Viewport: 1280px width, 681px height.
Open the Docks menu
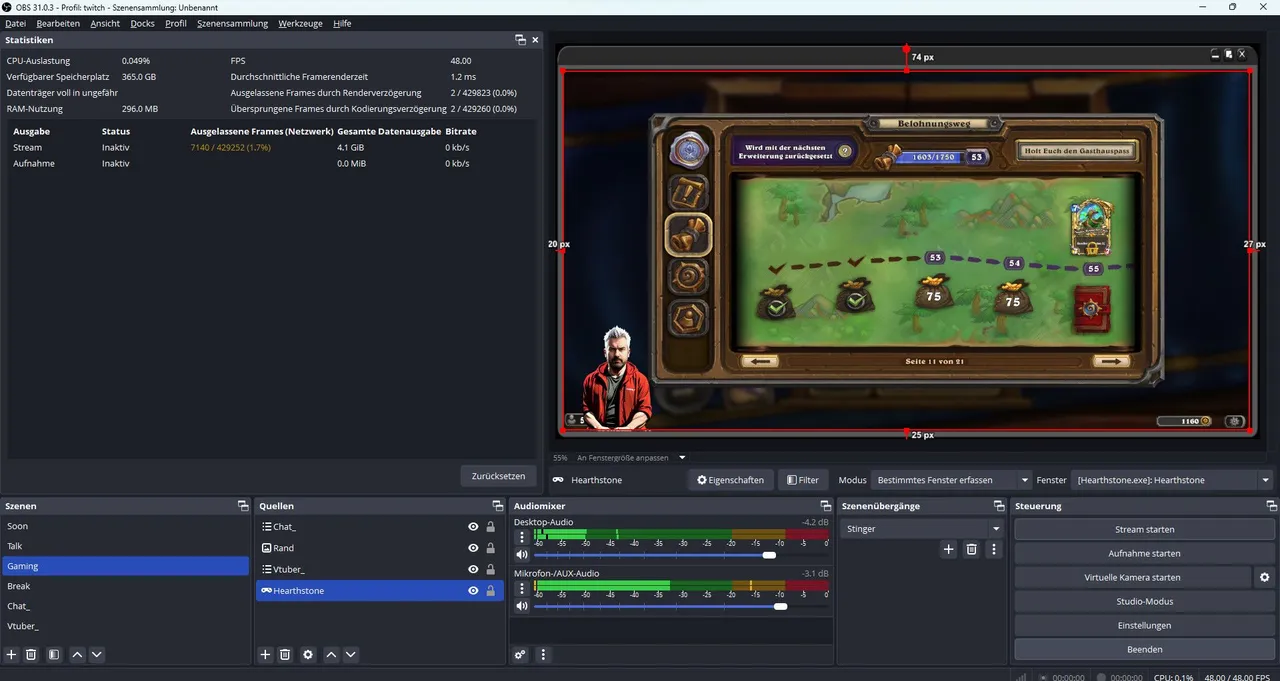pos(142,23)
